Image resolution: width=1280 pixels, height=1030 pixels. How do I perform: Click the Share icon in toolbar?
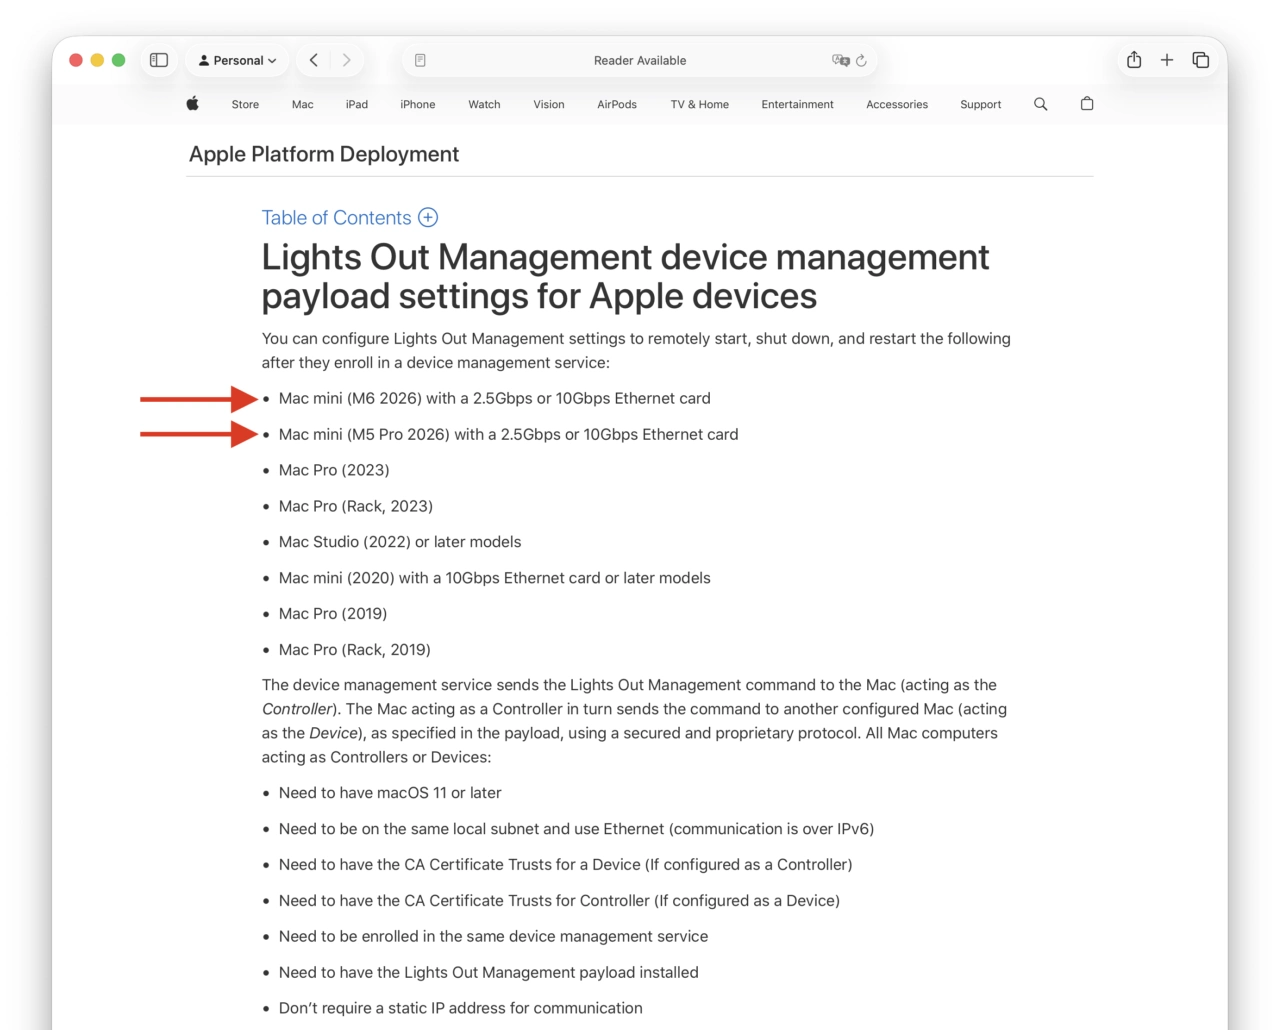1134,60
